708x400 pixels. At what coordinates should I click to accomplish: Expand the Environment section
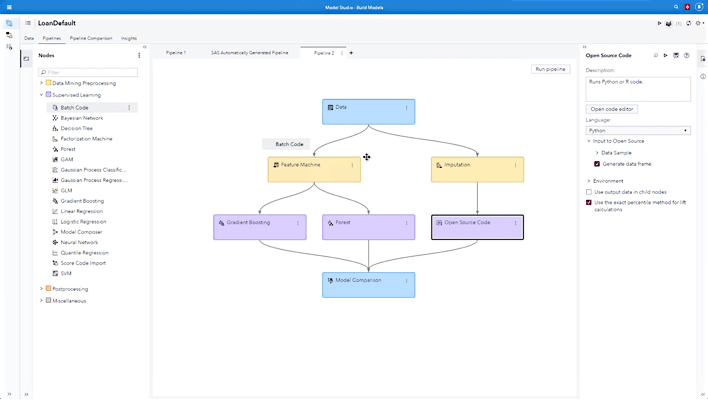[589, 181]
